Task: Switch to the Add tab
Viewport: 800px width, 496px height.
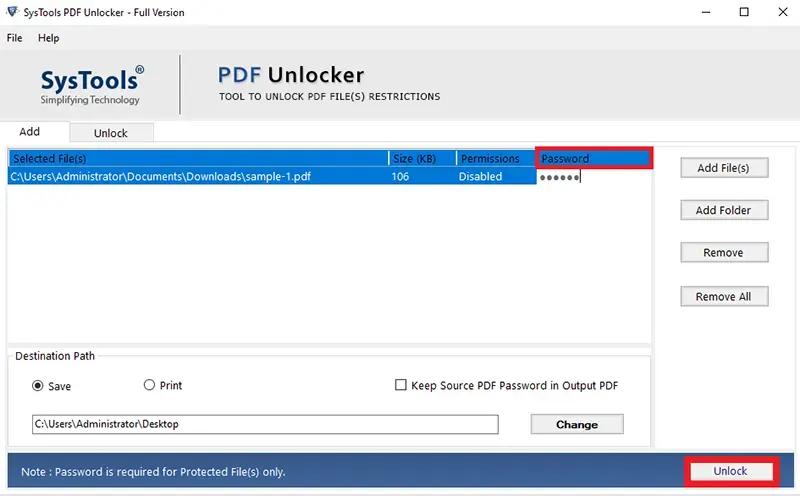Action: (x=30, y=132)
